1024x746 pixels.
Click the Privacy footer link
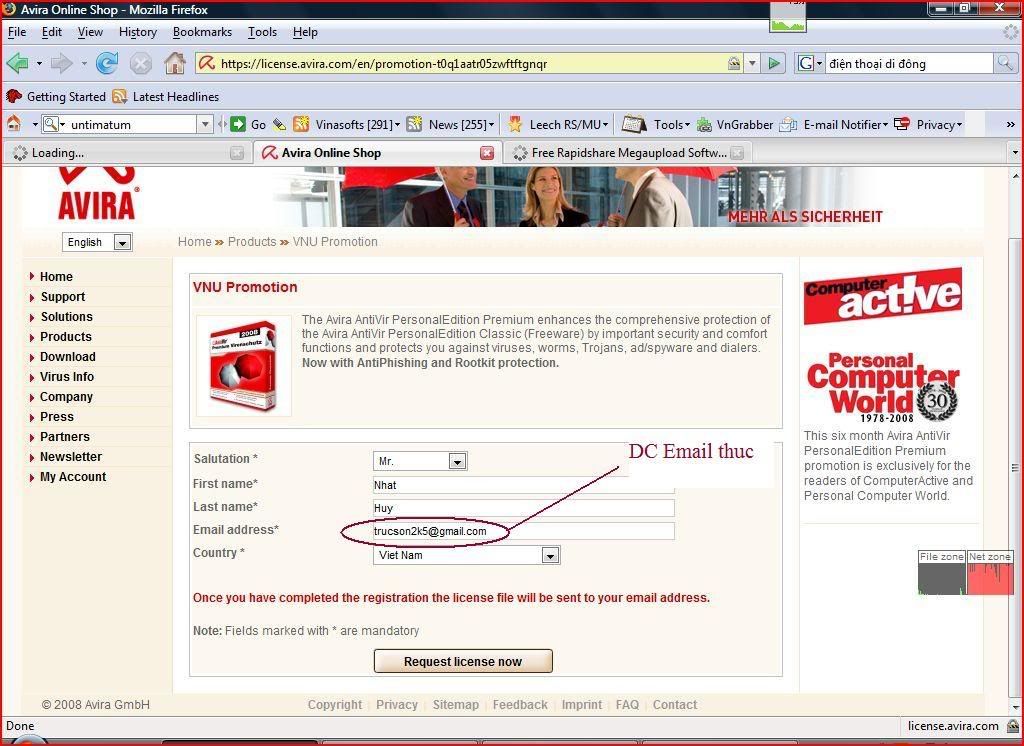(396, 705)
